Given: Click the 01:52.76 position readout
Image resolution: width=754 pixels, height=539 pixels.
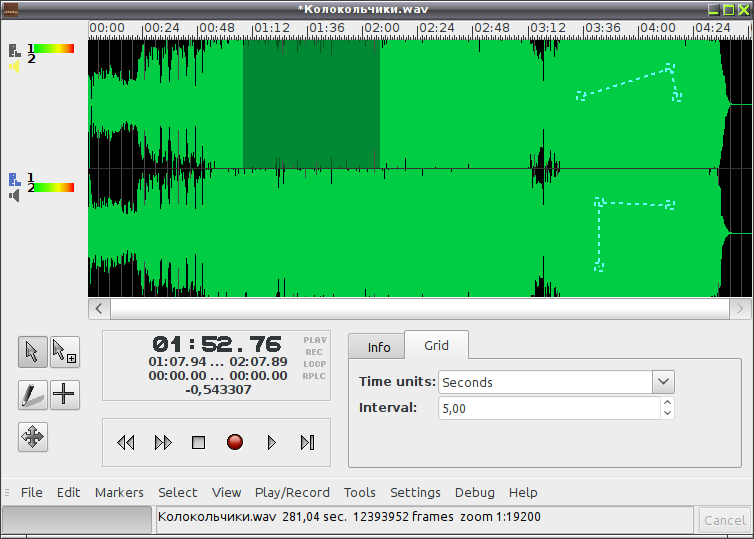Looking at the screenshot, I should click(217, 344).
